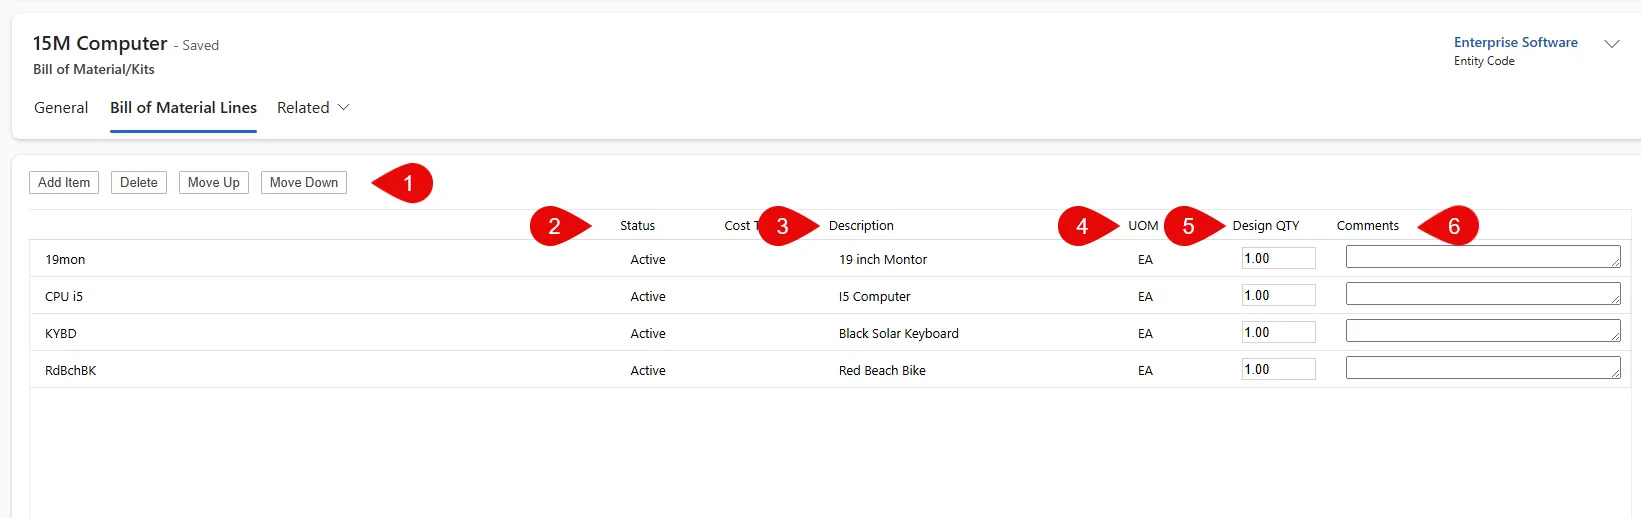The height and width of the screenshot is (518, 1641).
Task: Click the Add Item button
Action: (64, 182)
